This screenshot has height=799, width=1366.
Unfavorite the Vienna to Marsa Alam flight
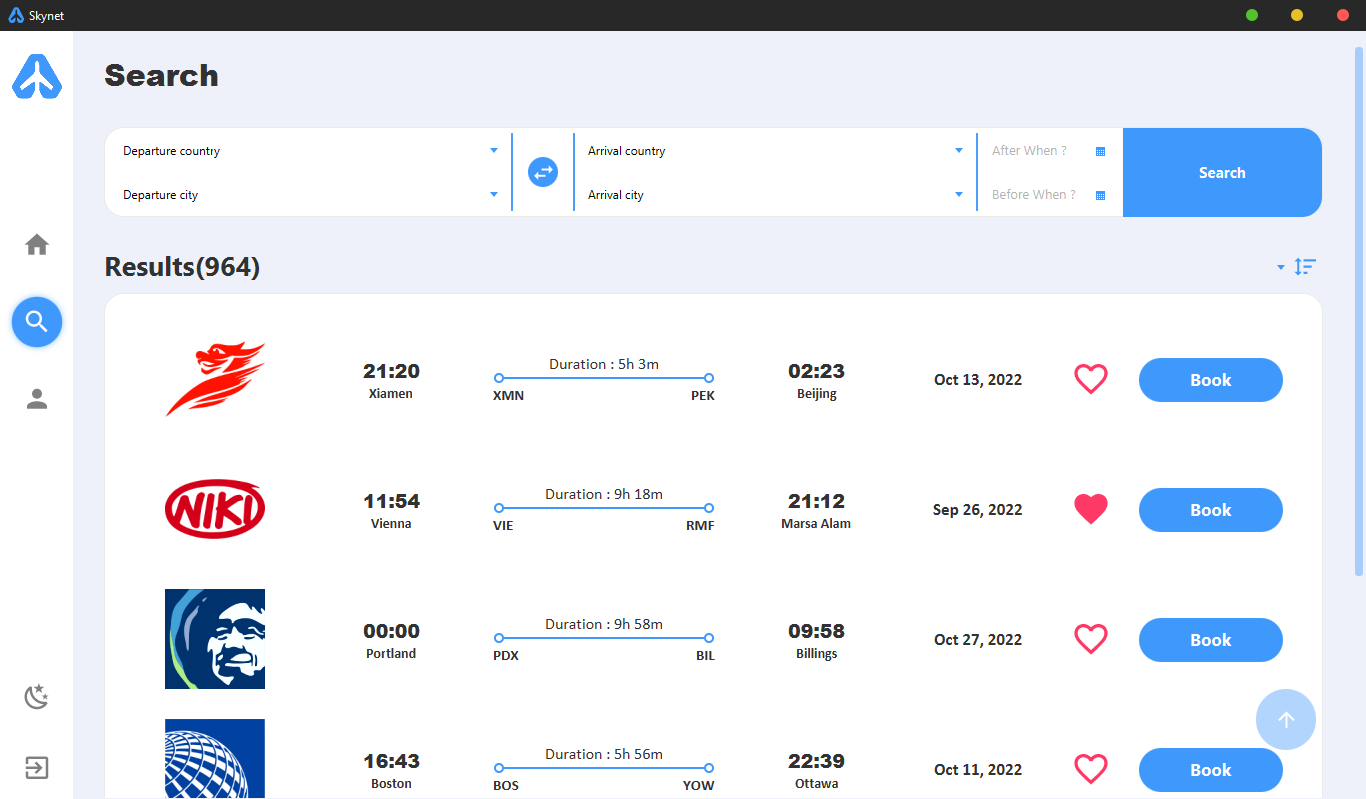pos(1091,510)
